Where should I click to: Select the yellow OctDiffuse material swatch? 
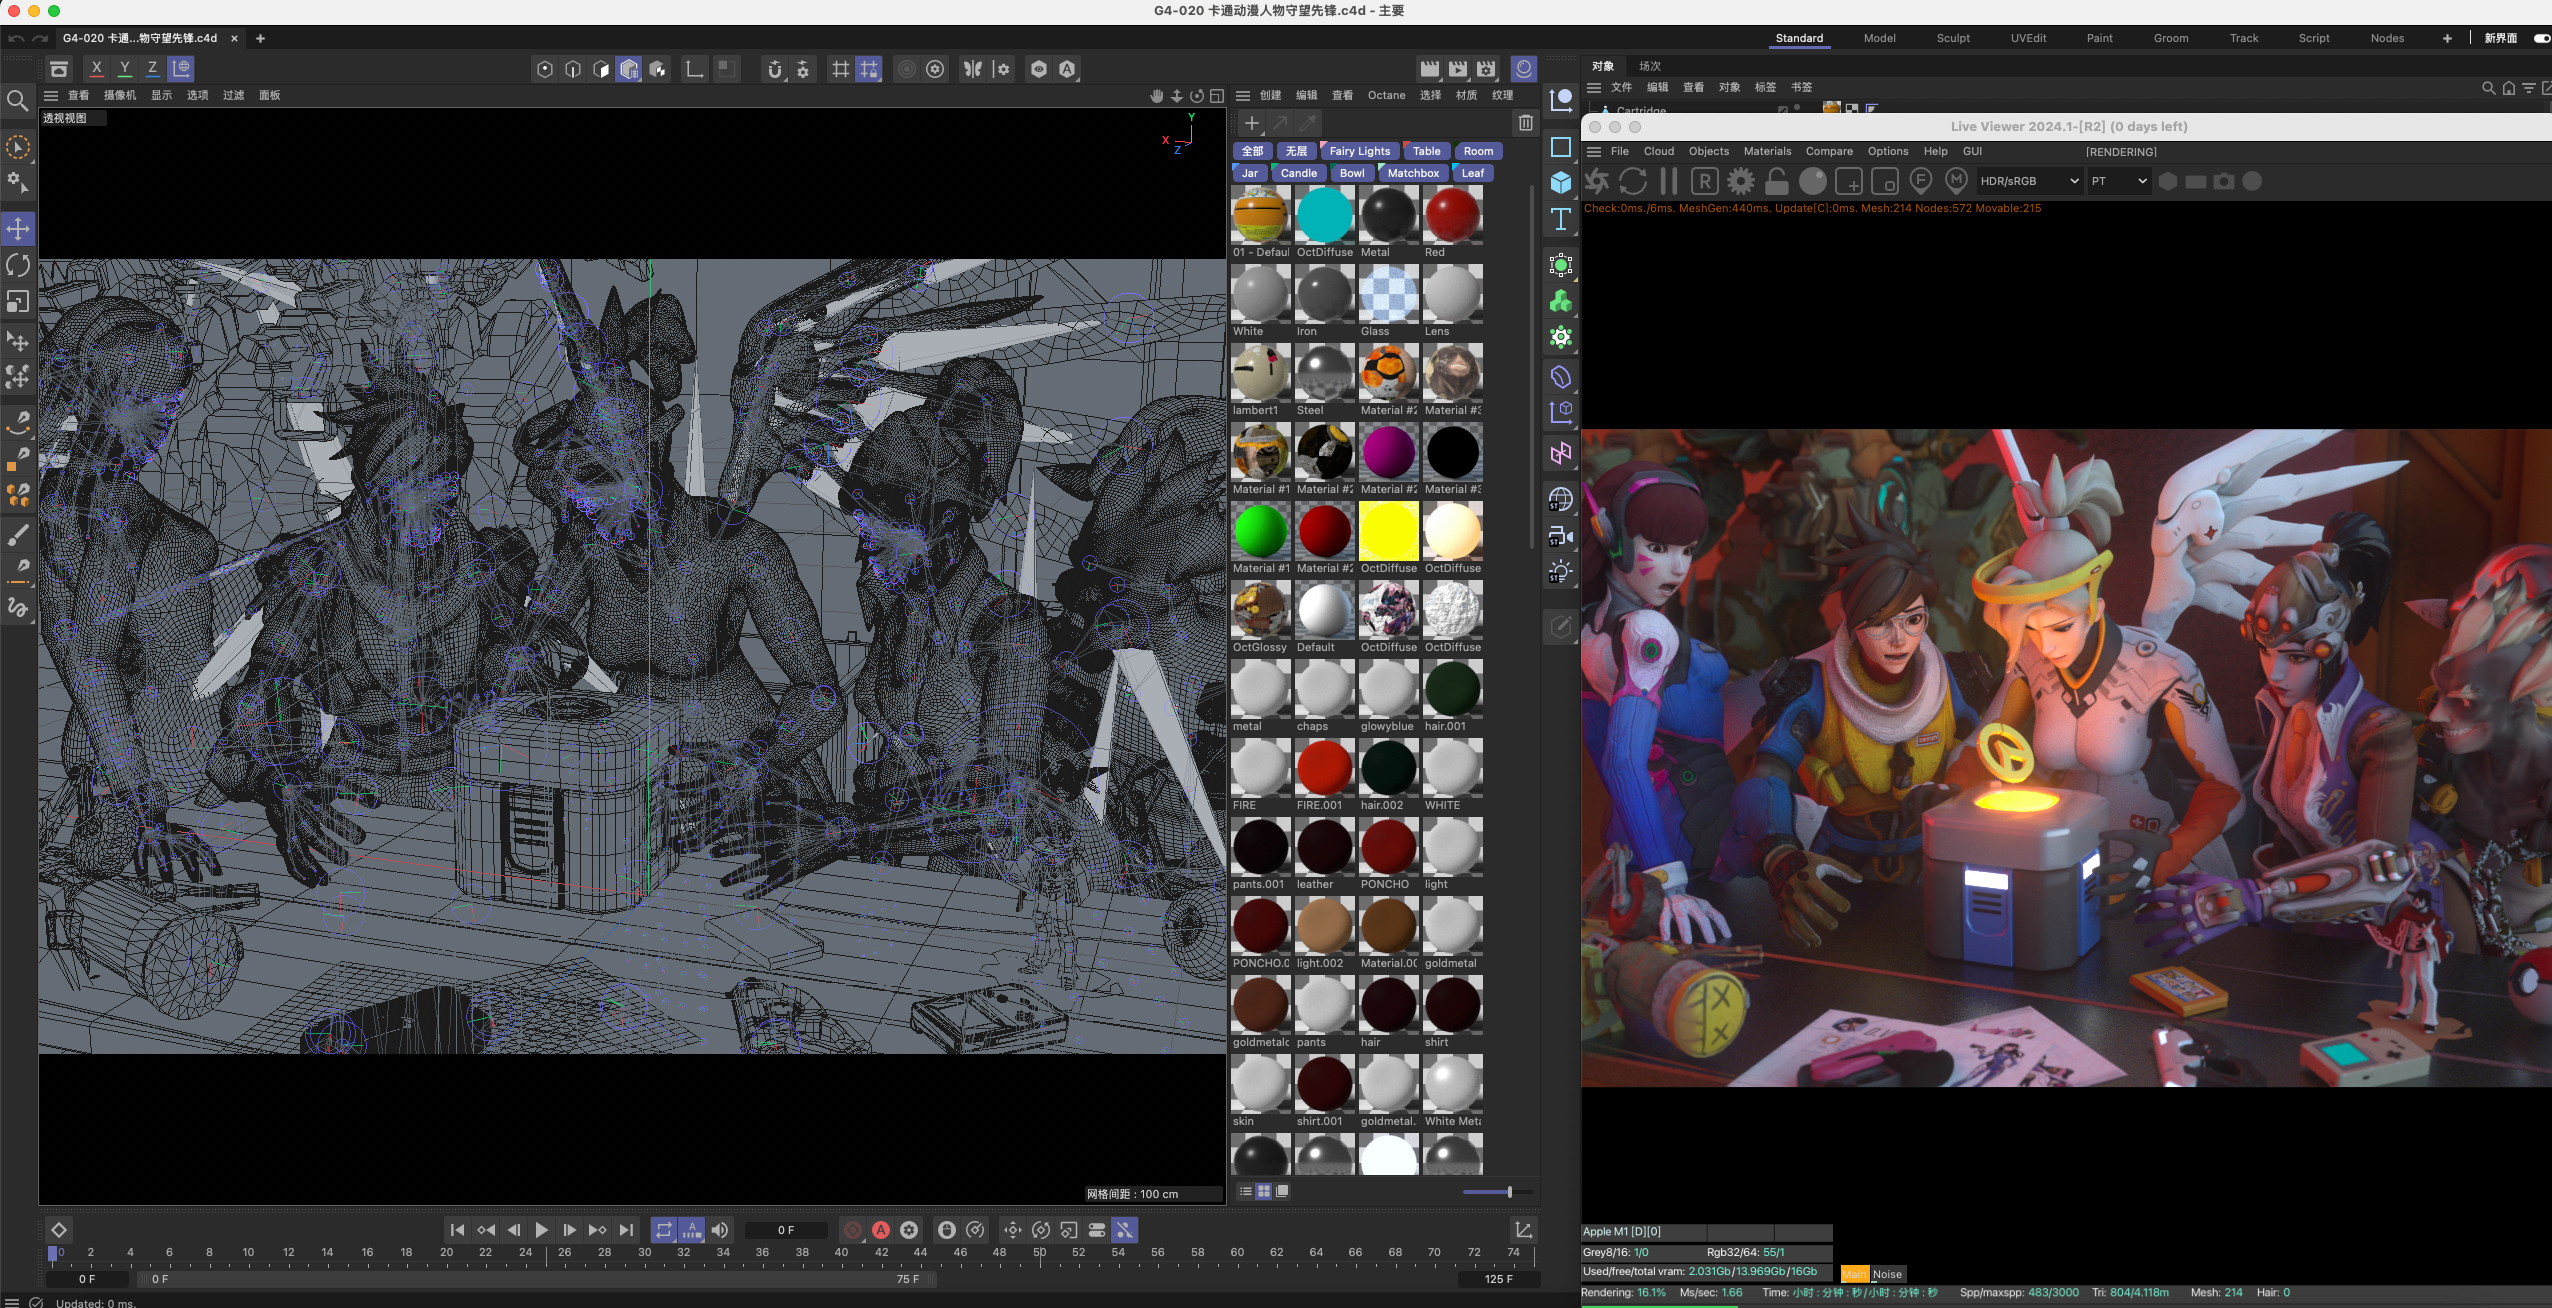pos(1388,531)
